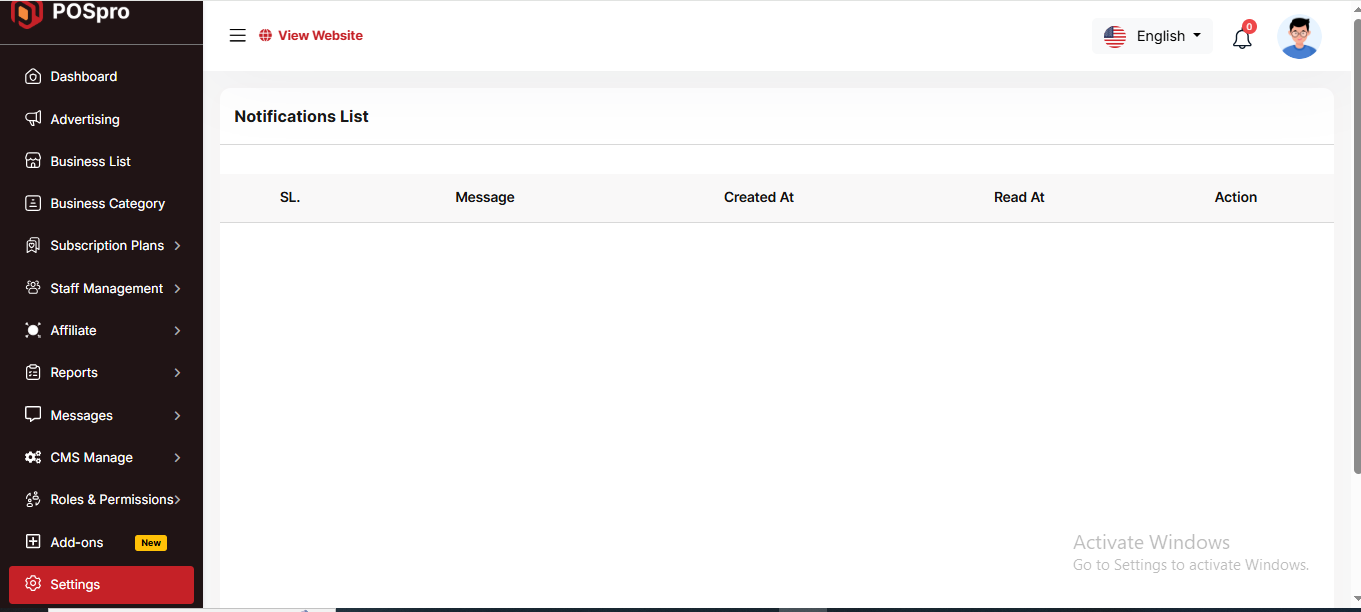The width and height of the screenshot is (1361, 612).
Task: Click the vertical page scrollbar
Action: (1355, 240)
